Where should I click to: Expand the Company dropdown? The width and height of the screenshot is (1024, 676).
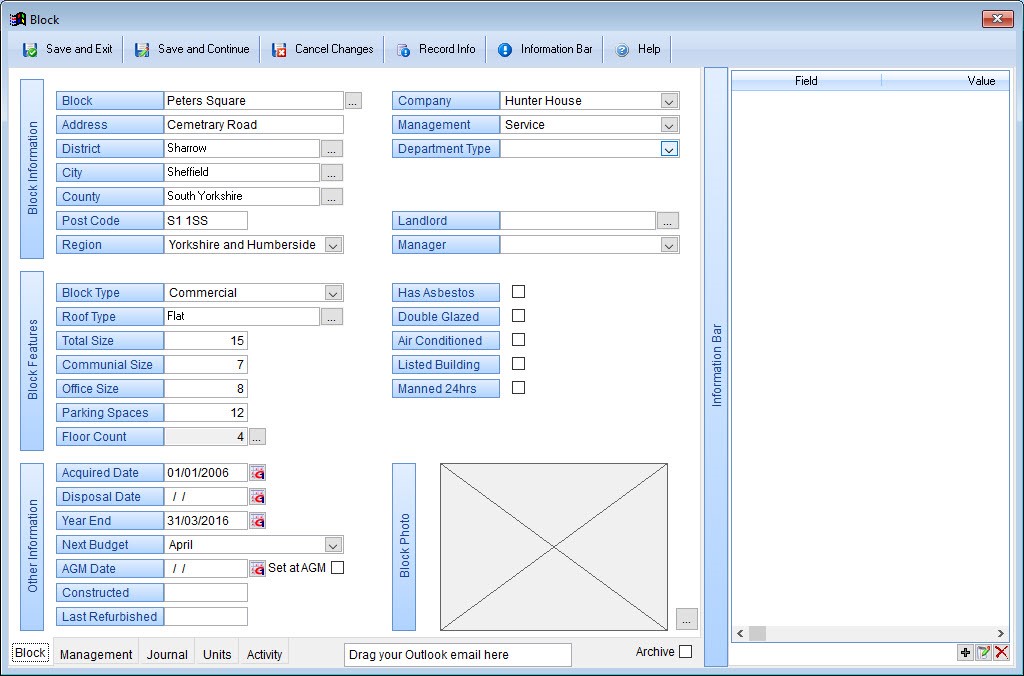pos(669,101)
